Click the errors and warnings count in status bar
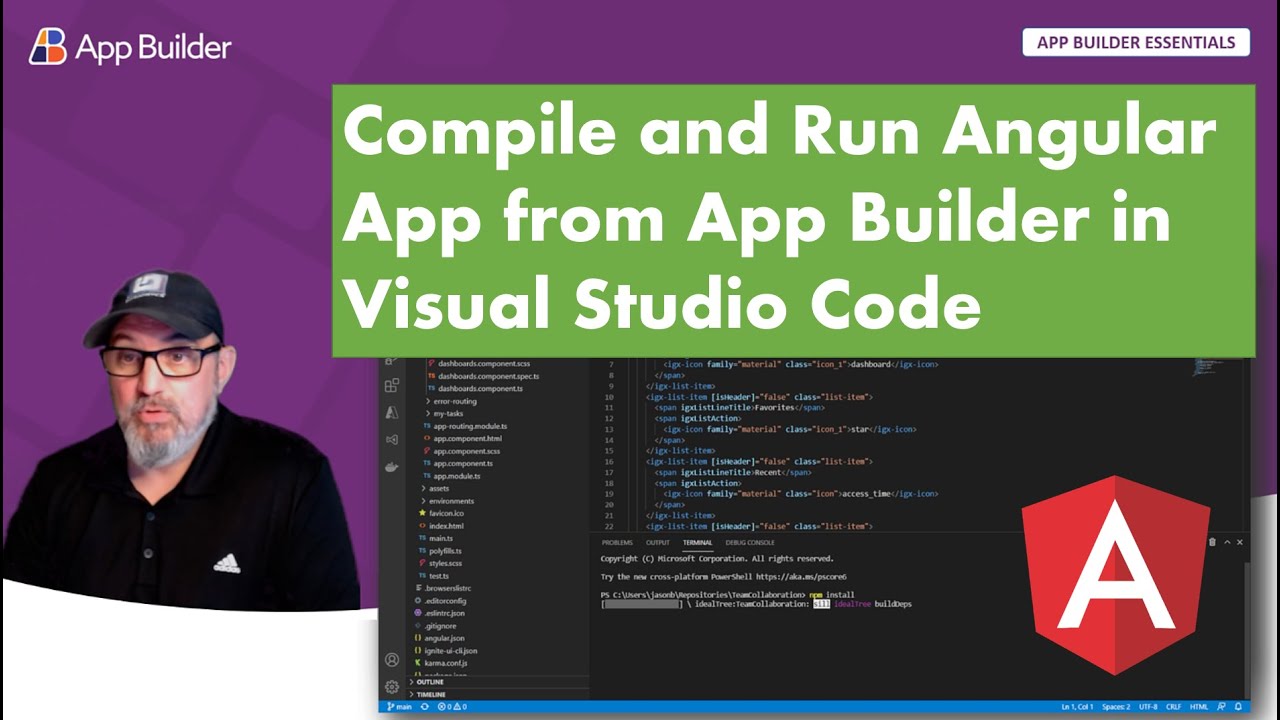1280x720 pixels. [452, 706]
